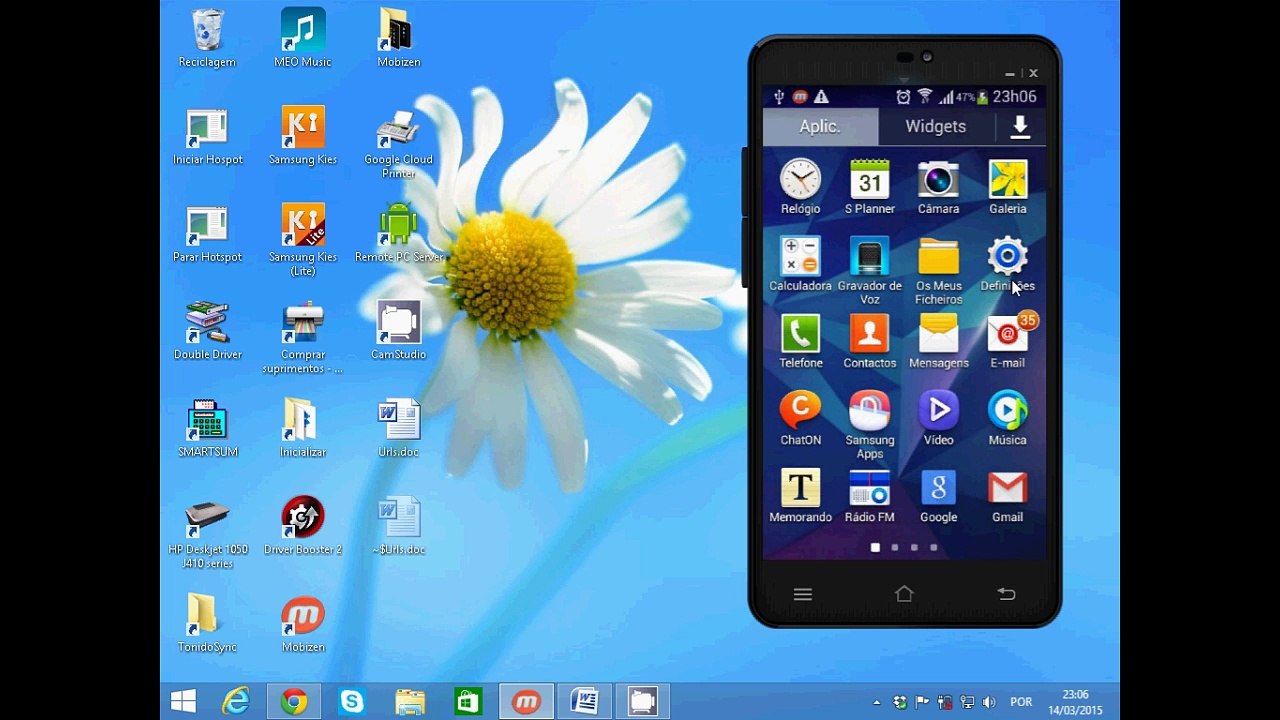Screen dimensions: 1280x720
Task: Switch to Mobizen in taskbar
Action: tap(526, 701)
